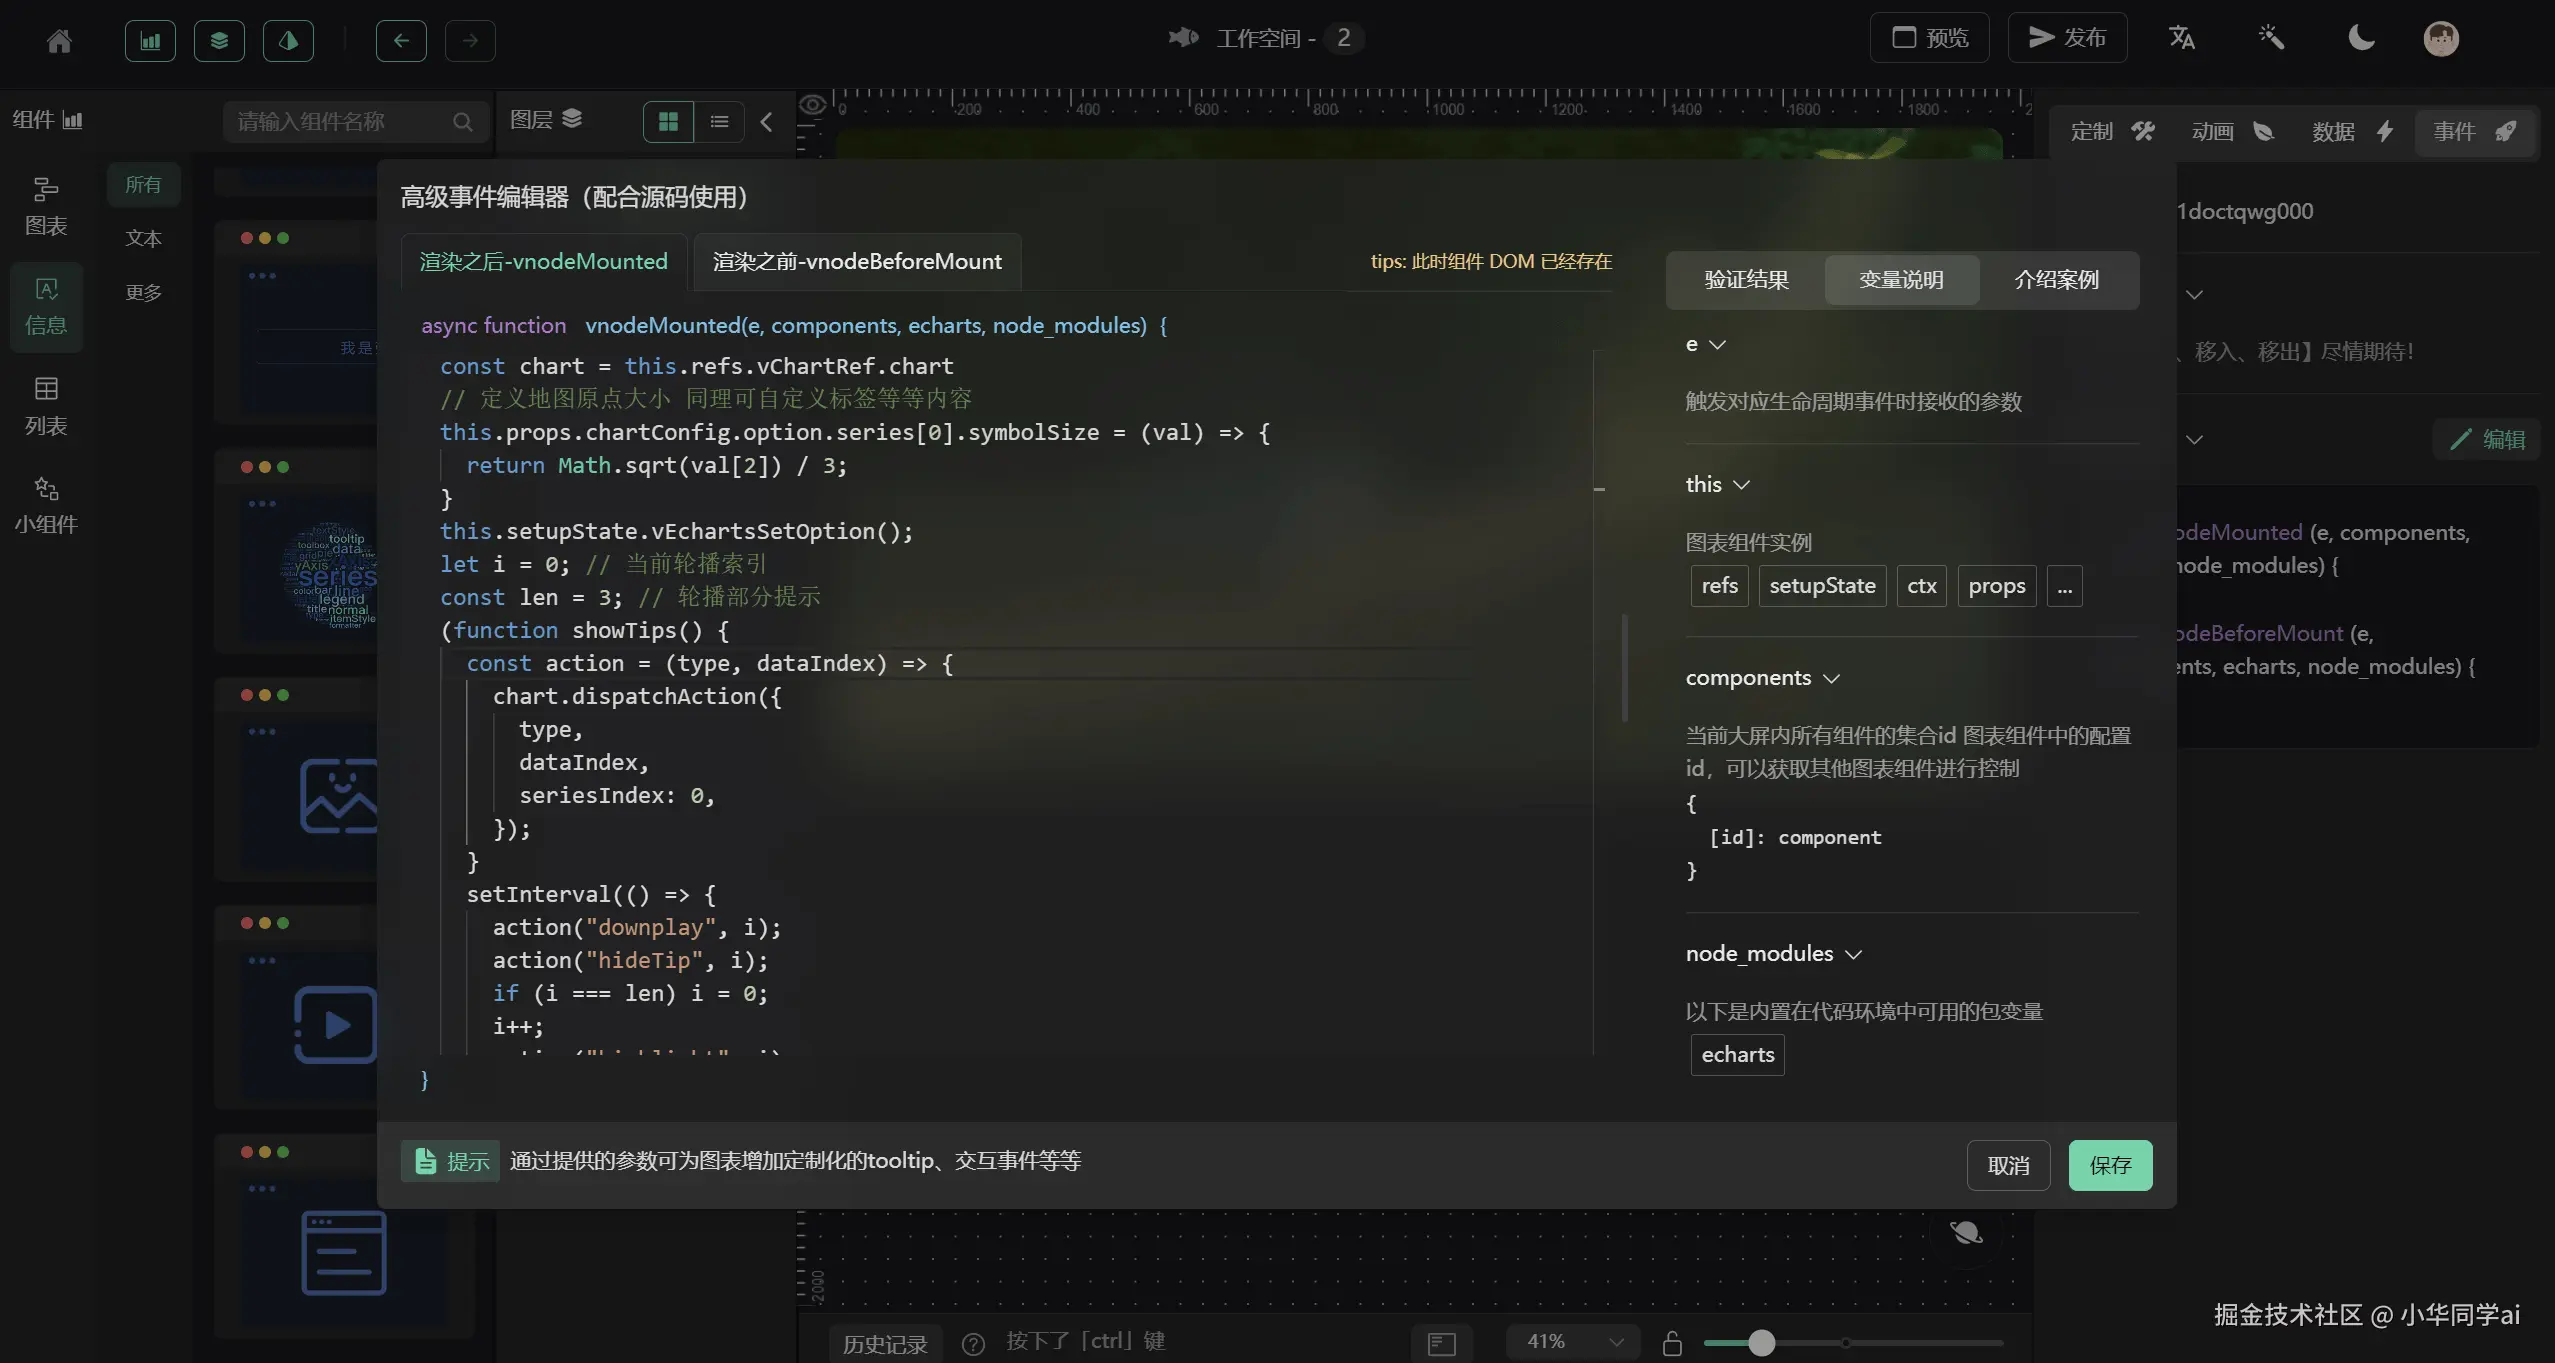Adjust the canvas zoom slider handle
Image resolution: width=2555 pixels, height=1363 pixels.
pyautogui.click(x=1761, y=1343)
